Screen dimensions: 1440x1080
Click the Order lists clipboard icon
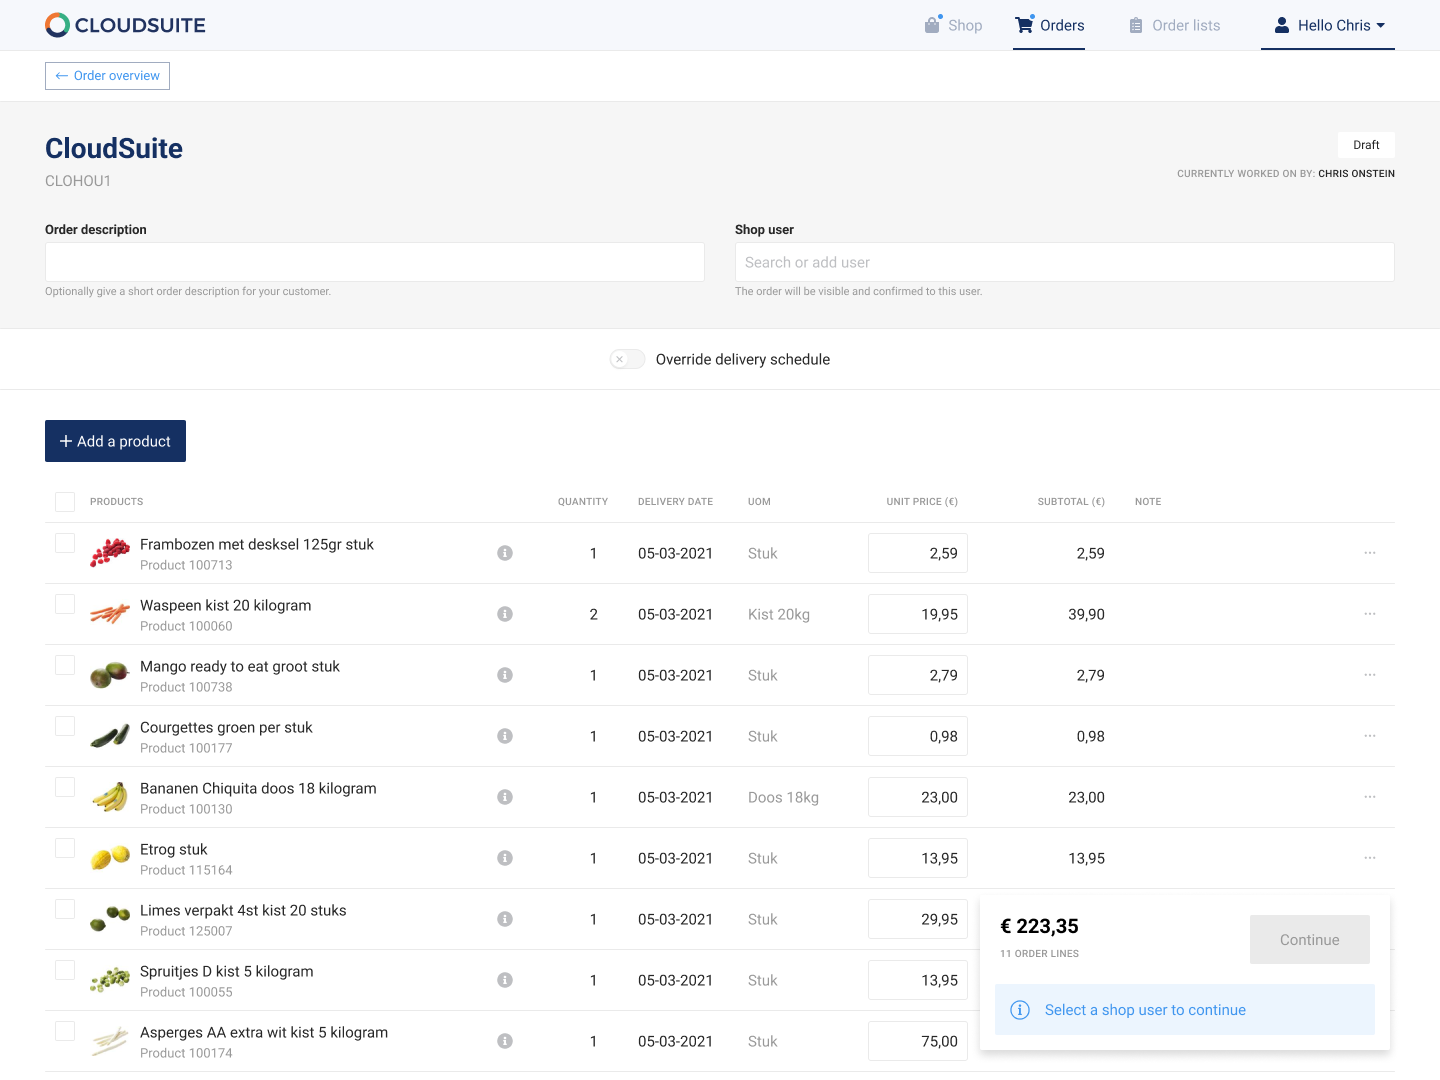(1136, 26)
